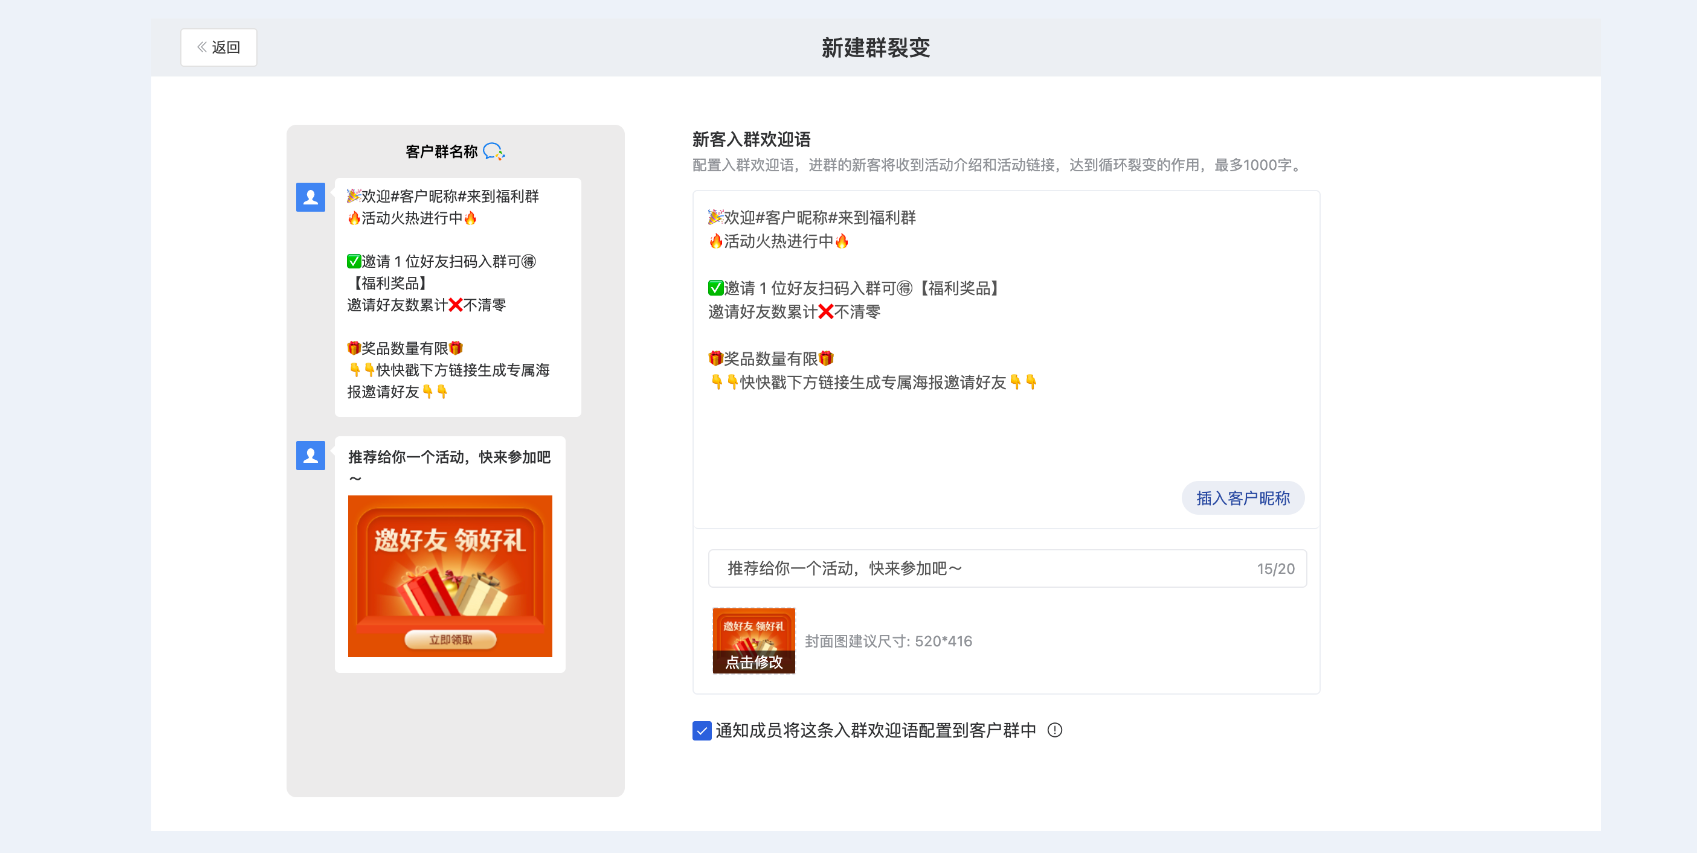Viewport: 1697px width, 853px height.
Task: Click the avatar icon beside the welcome message
Action: point(310,197)
